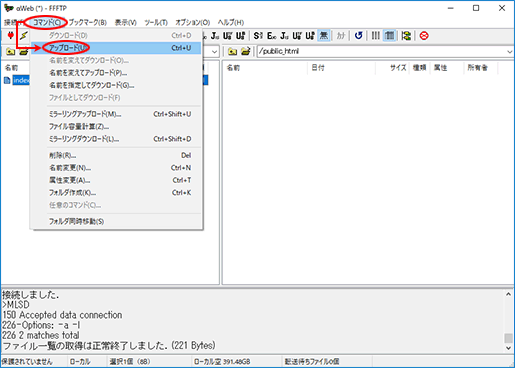Viewport: 515px width, 368px height.
Task: Choose アップロード(U) from the menu
Action: [116, 48]
